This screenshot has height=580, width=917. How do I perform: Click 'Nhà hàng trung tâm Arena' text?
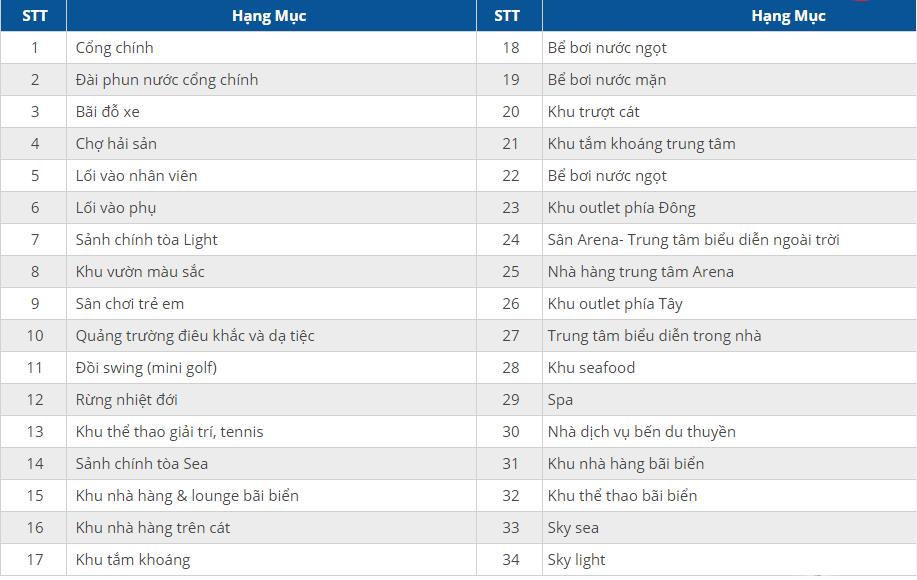(x=641, y=272)
